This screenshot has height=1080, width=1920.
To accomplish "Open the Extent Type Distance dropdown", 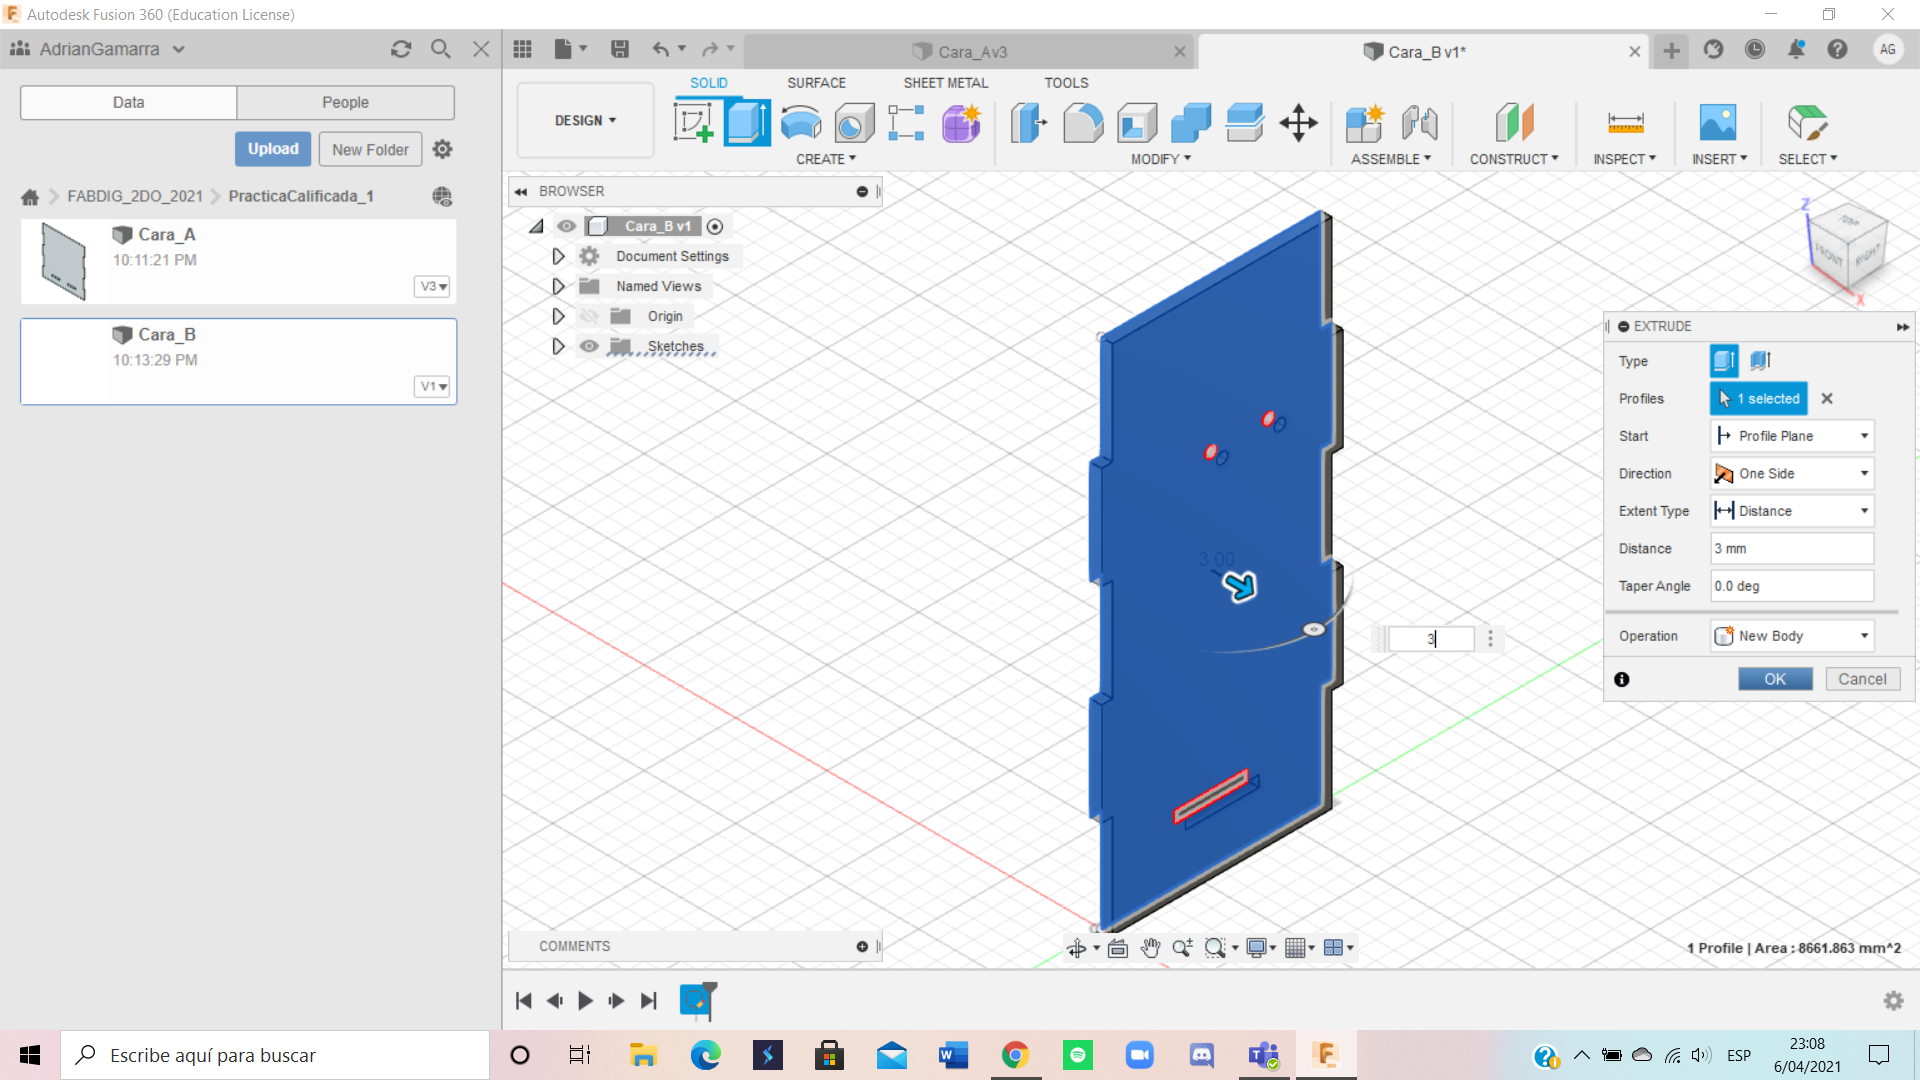I will [1792, 511].
